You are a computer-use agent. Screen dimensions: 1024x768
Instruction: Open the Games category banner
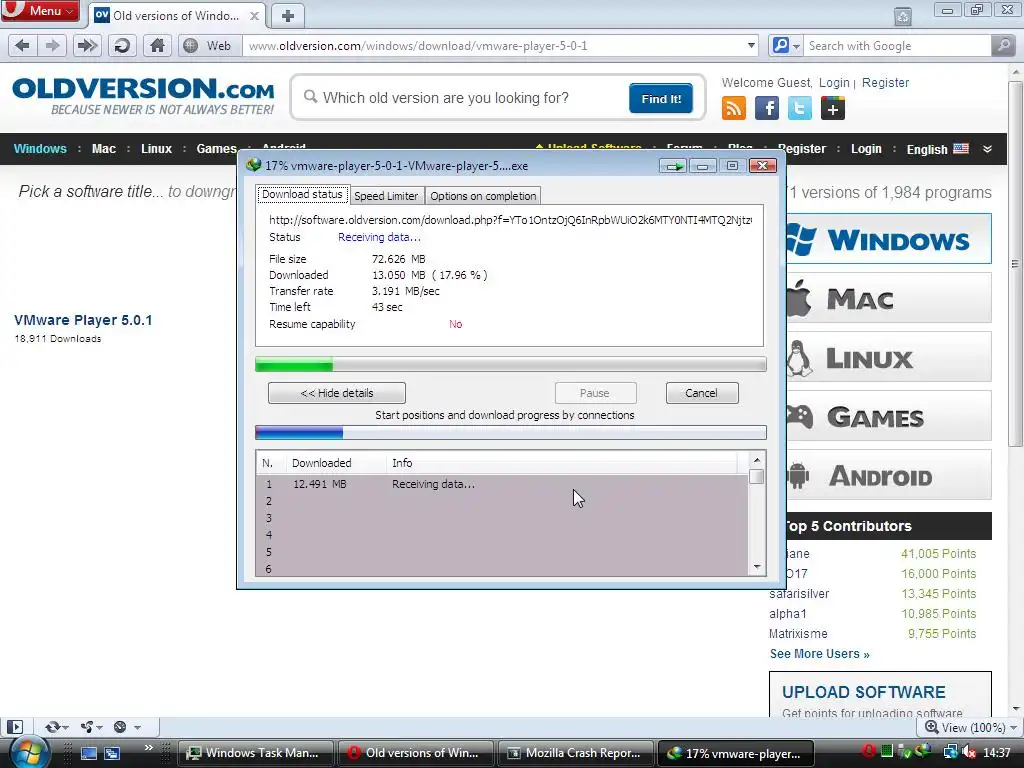point(889,416)
